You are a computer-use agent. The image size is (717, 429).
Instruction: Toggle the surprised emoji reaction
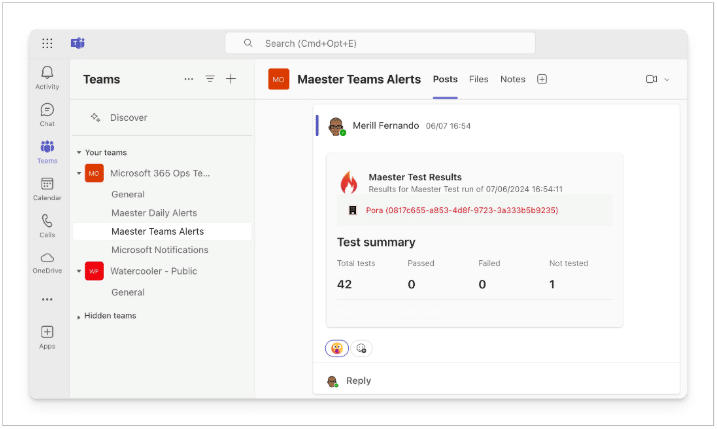tap(337, 348)
